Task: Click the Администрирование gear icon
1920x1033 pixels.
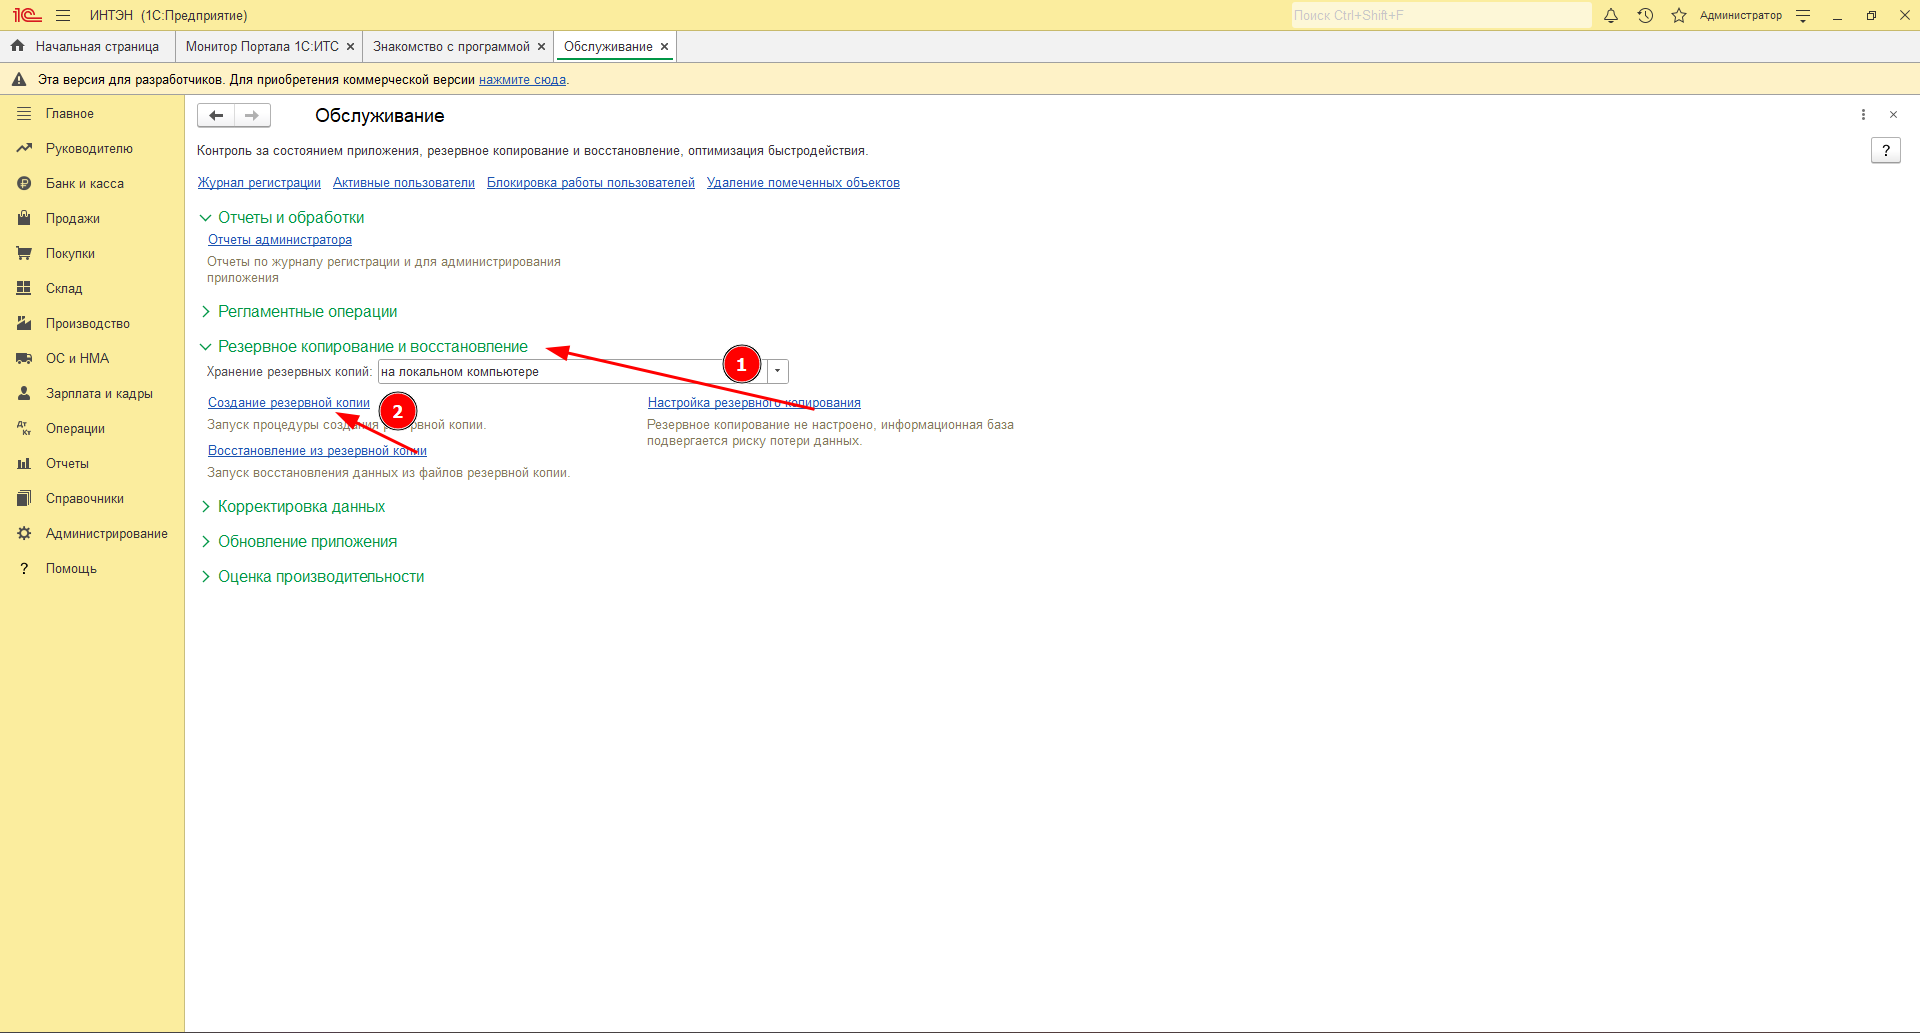Action: tap(24, 534)
